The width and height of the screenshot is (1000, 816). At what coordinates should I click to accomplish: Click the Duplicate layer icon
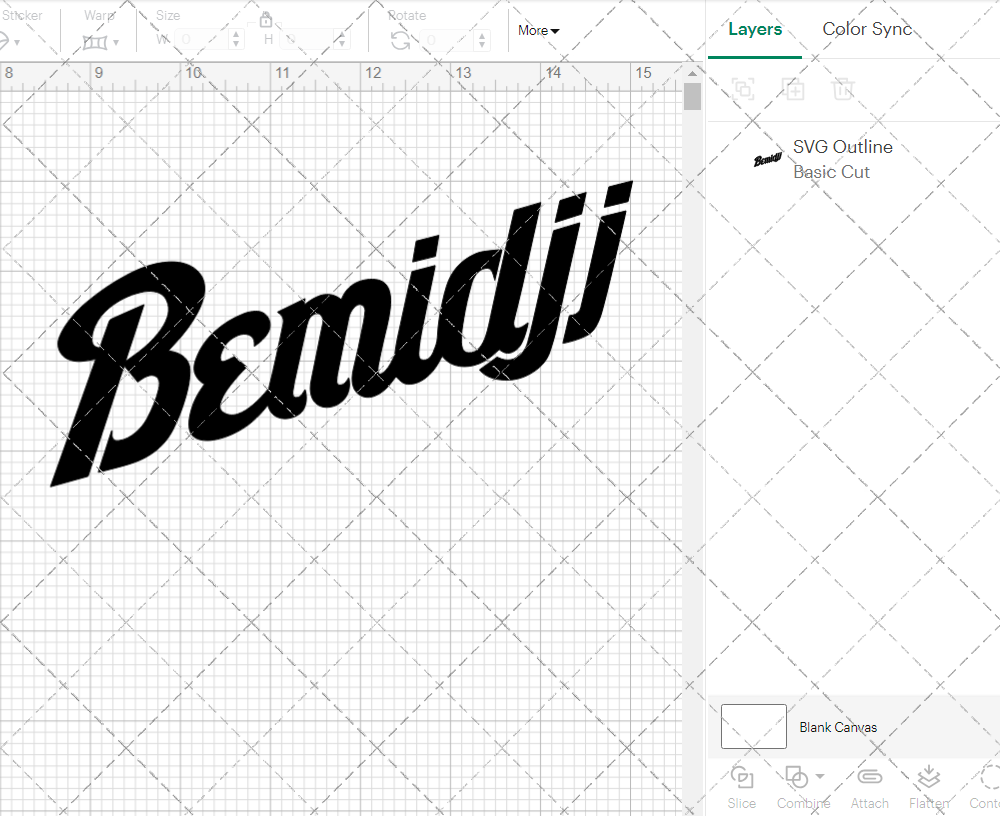pos(794,89)
